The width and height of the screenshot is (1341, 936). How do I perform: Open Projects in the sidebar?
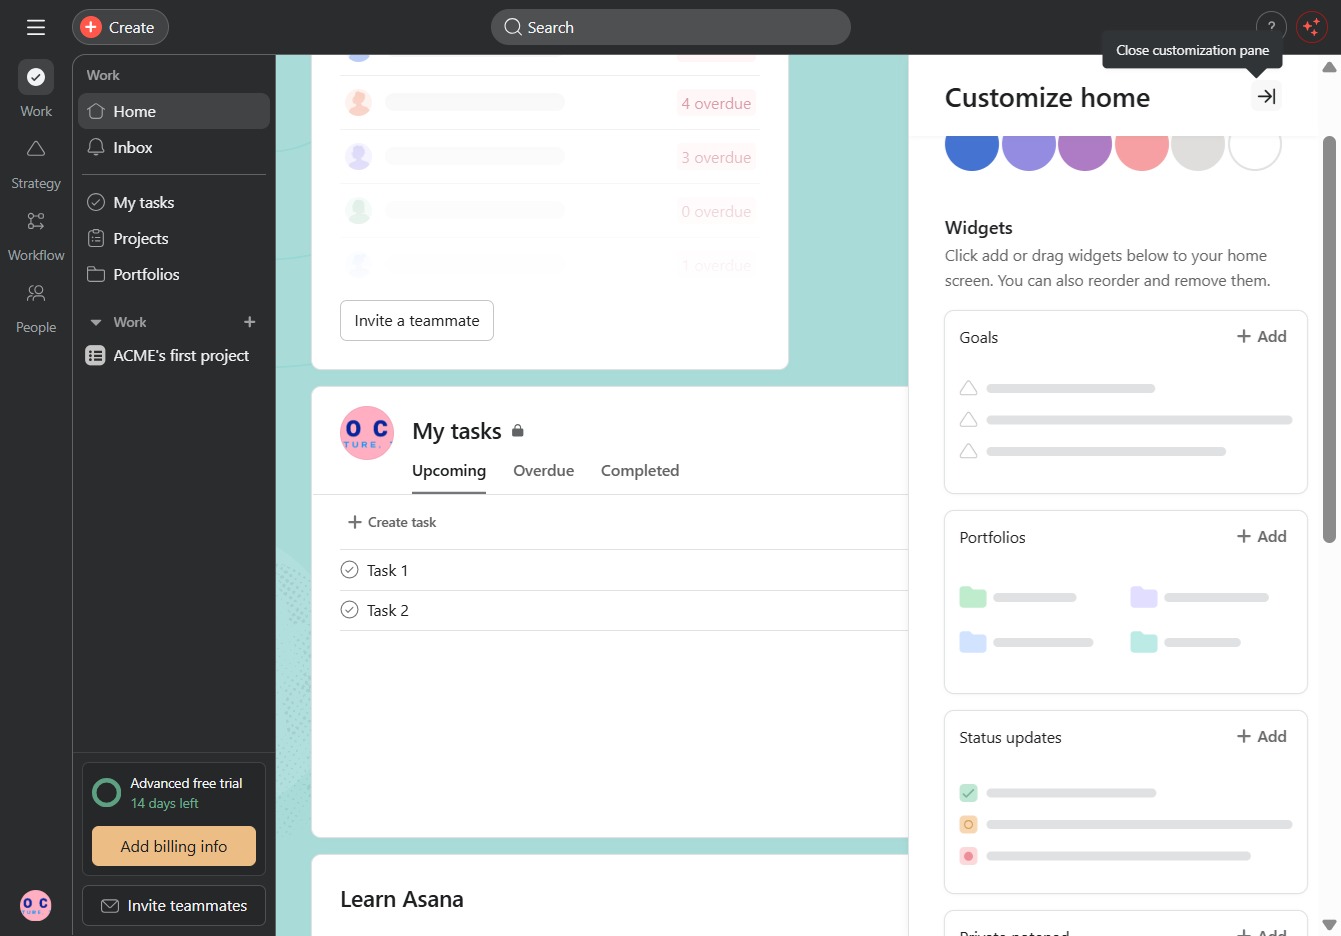174,238
